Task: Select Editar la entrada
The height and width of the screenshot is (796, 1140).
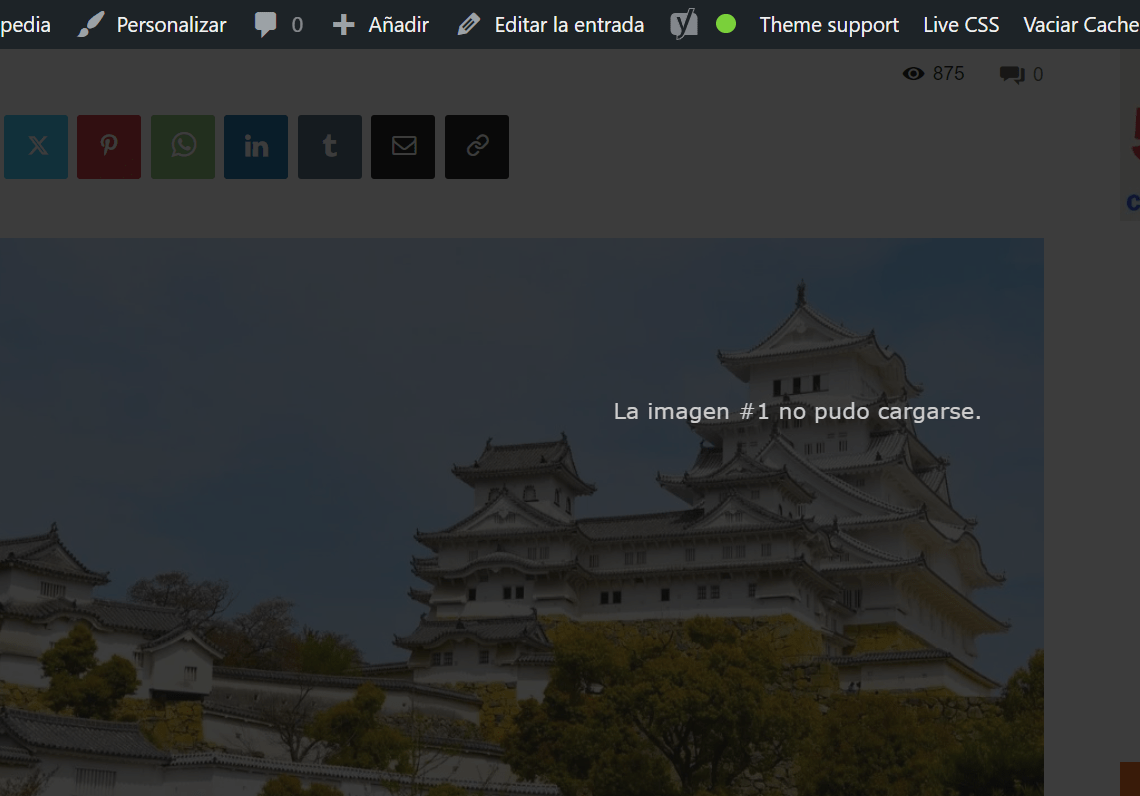Action: pos(569,25)
